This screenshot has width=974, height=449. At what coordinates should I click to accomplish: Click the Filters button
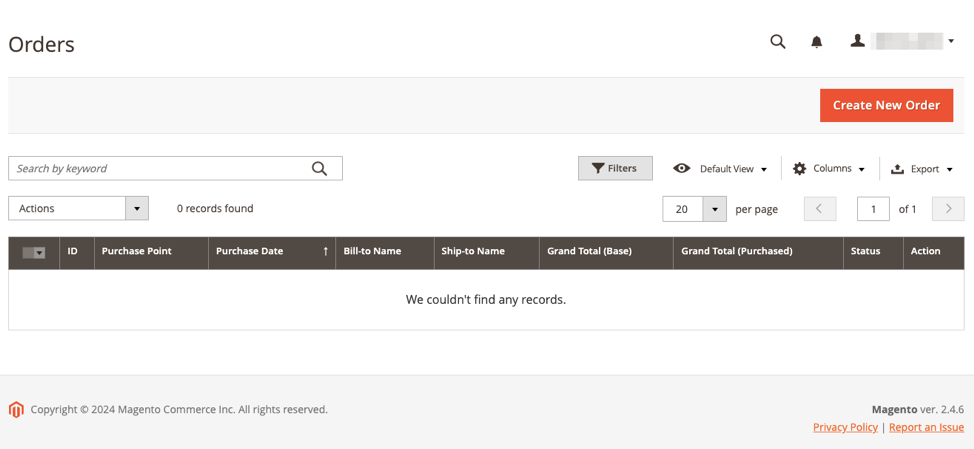pos(615,169)
